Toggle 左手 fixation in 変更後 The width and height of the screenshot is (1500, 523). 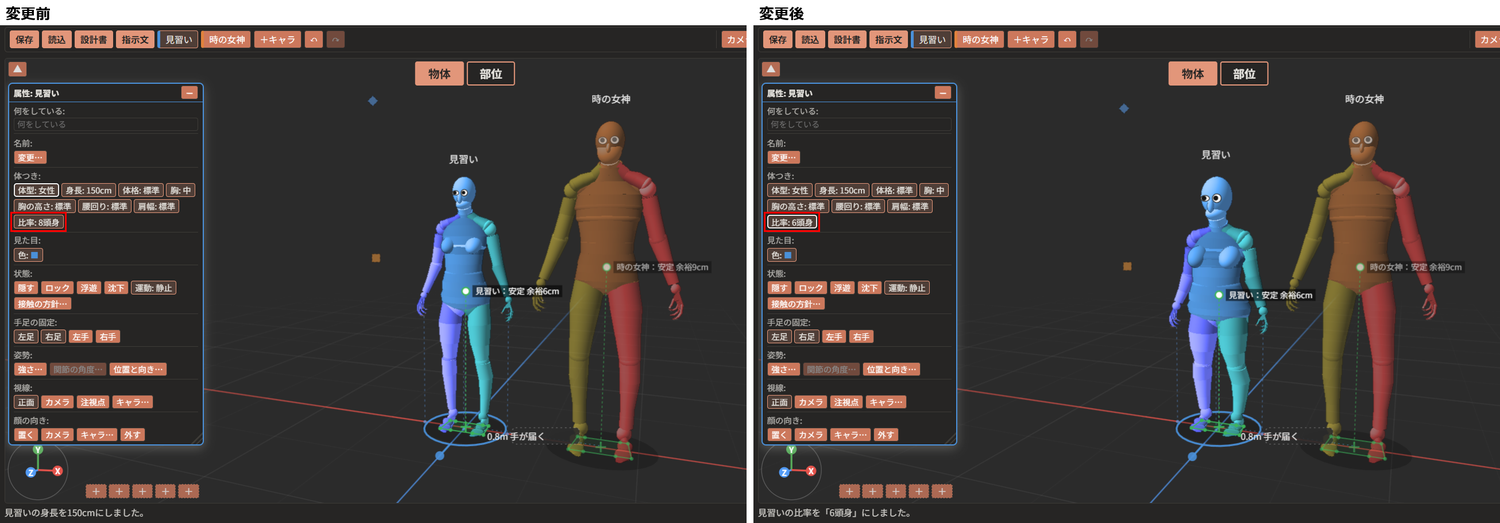click(x=833, y=336)
